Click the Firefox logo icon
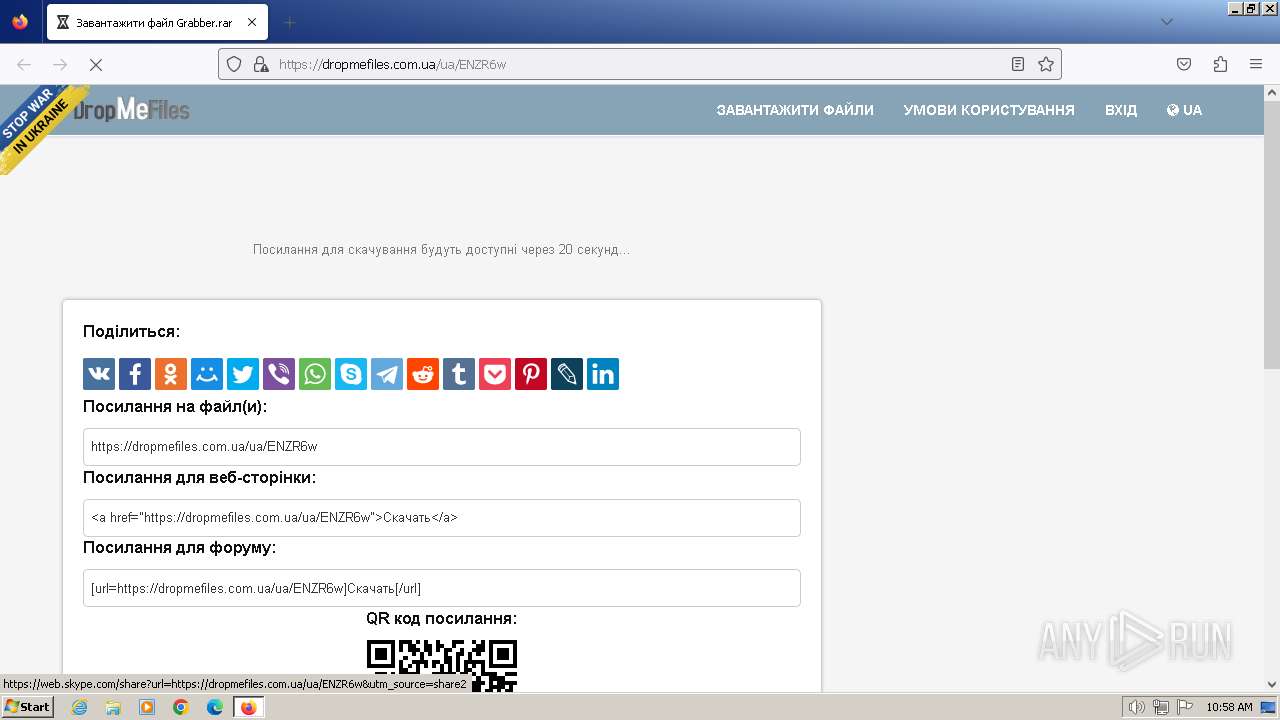Image resolution: width=1280 pixels, height=720 pixels. coord(20,22)
